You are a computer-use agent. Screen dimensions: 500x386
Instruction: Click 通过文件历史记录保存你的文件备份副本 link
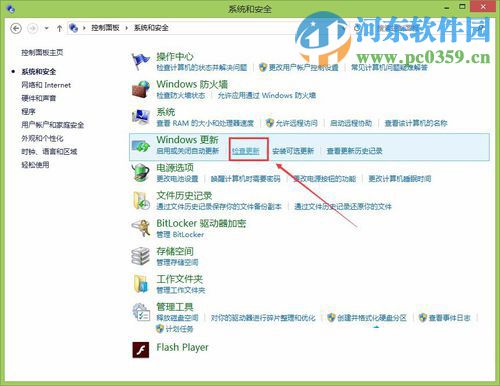[219, 207]
